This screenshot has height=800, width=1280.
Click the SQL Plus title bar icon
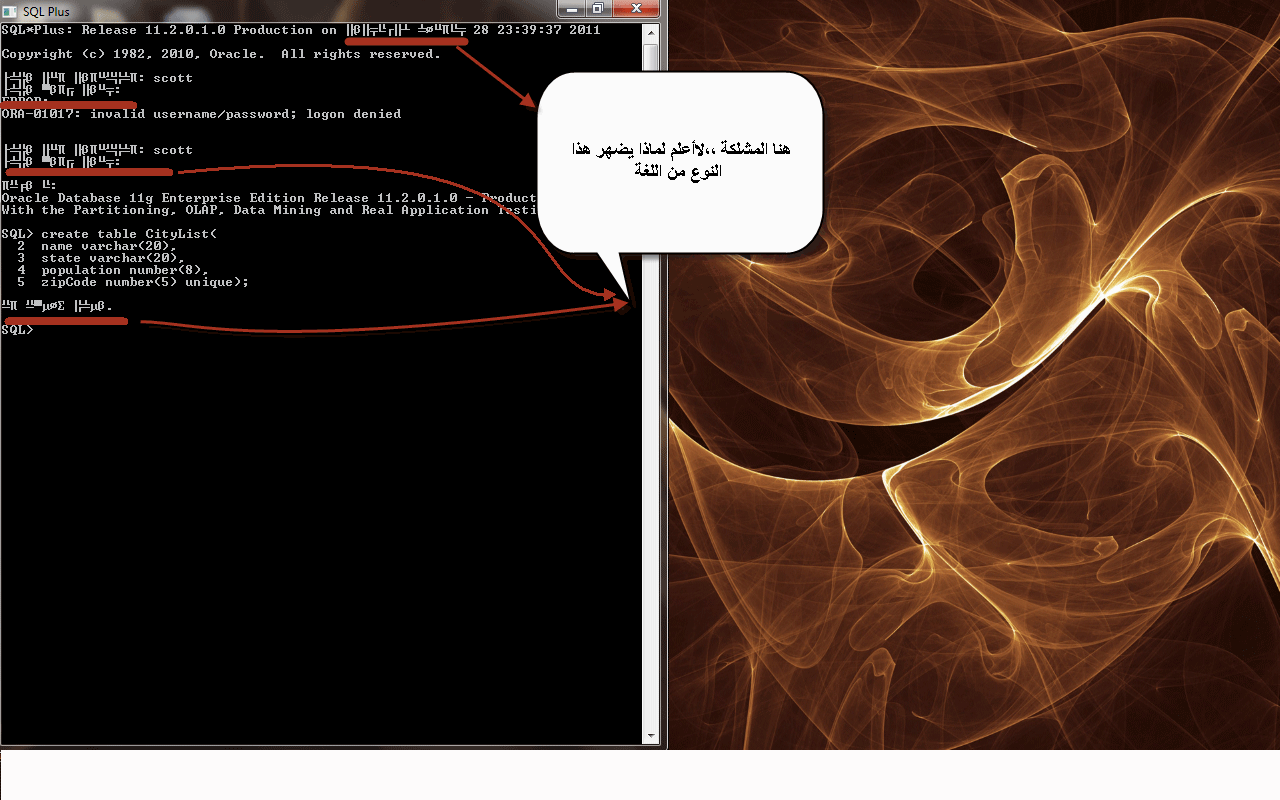coord(9,10)
